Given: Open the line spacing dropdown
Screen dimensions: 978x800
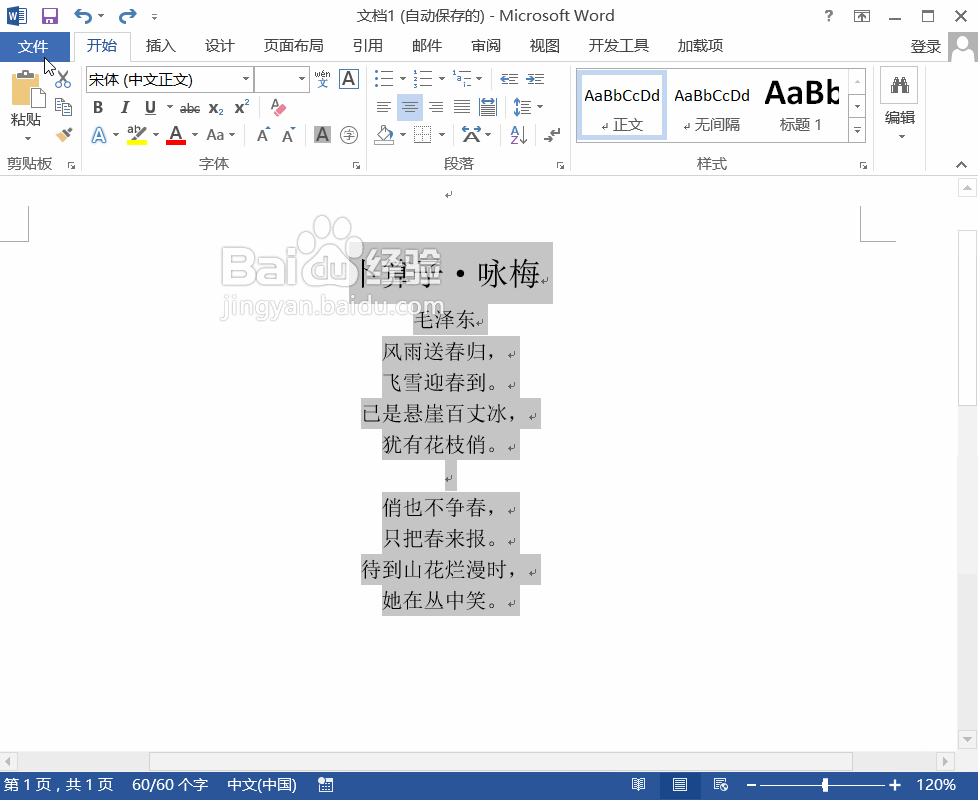Looking at the screenshot, I should click(x=527, y=107).
